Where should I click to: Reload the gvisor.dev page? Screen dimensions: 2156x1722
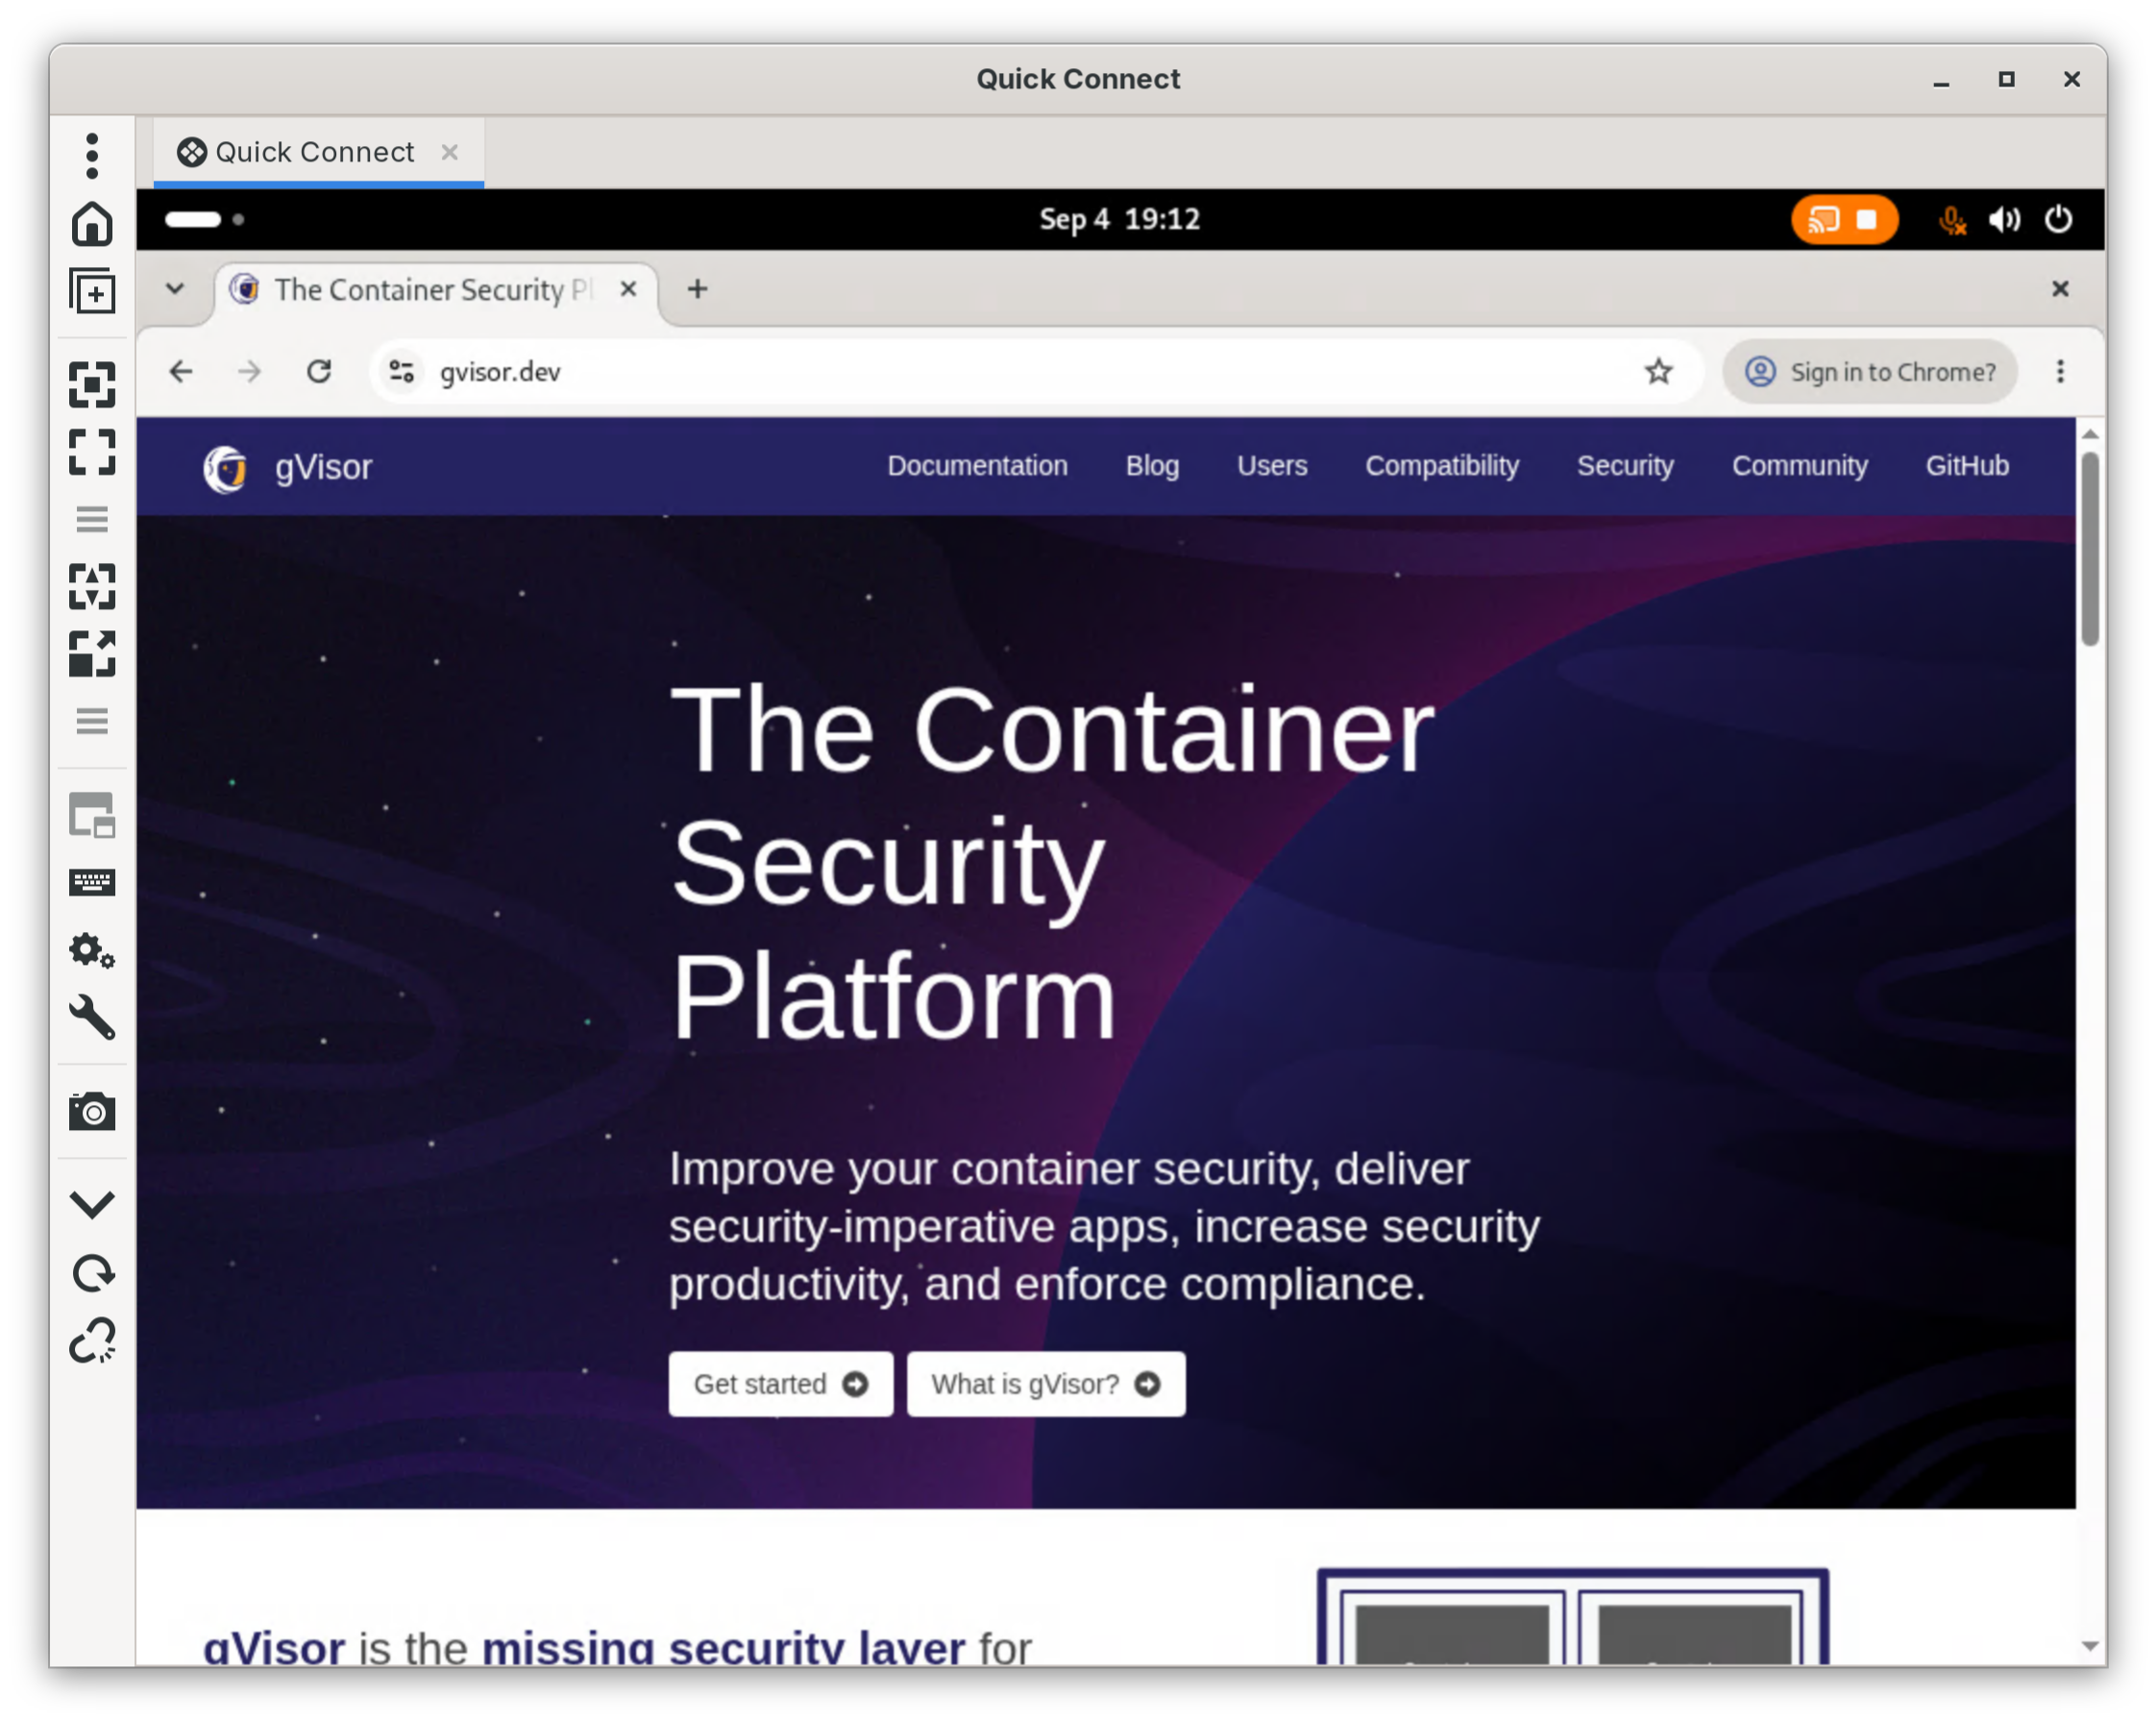pos(319,372)
